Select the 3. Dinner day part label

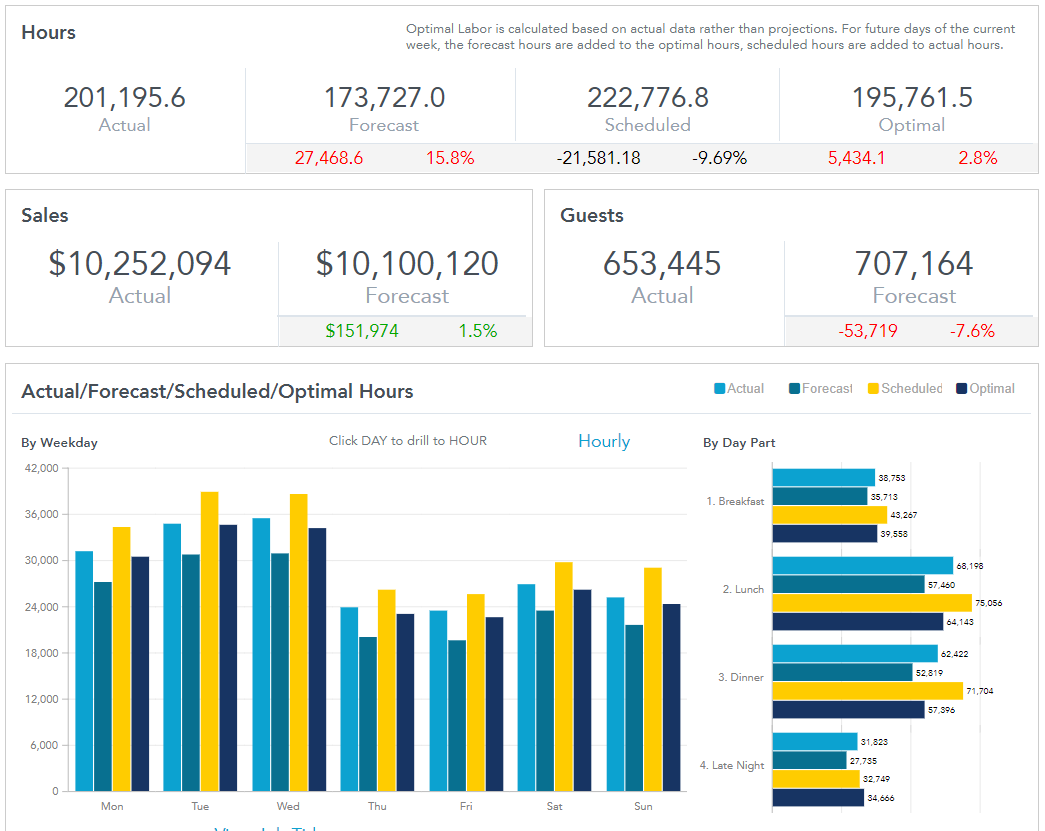point(740,677)
